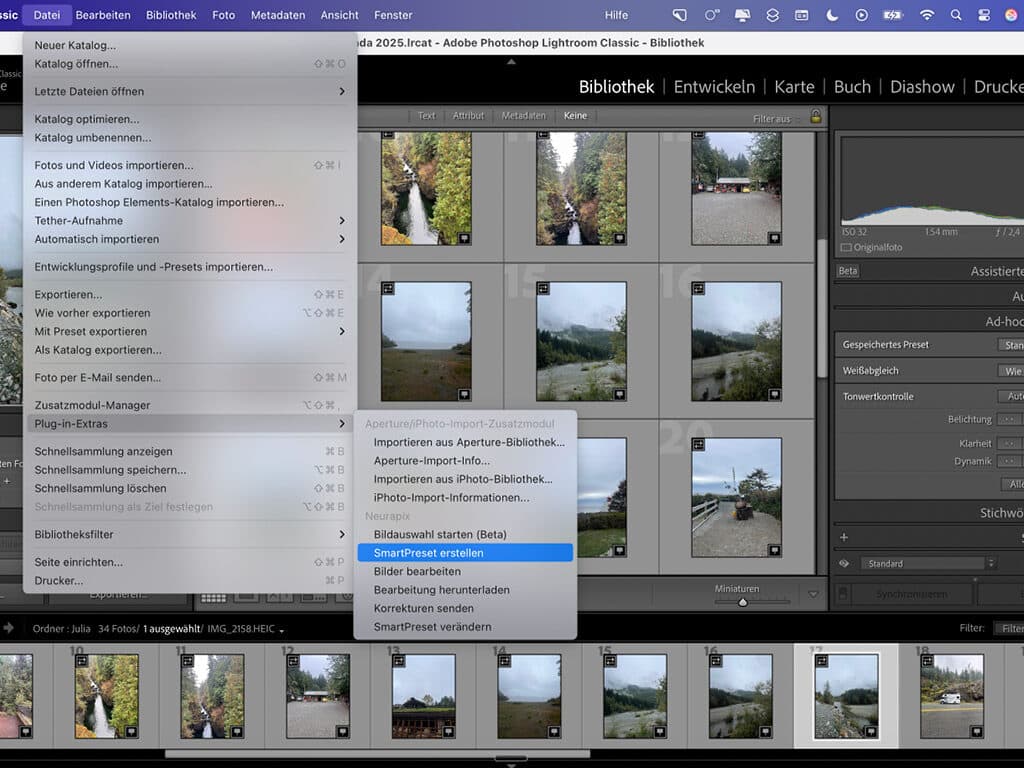The image size is (1024, 768).
Task: Click the badge icon on thumbnail 16
Action: coord(698,288)
